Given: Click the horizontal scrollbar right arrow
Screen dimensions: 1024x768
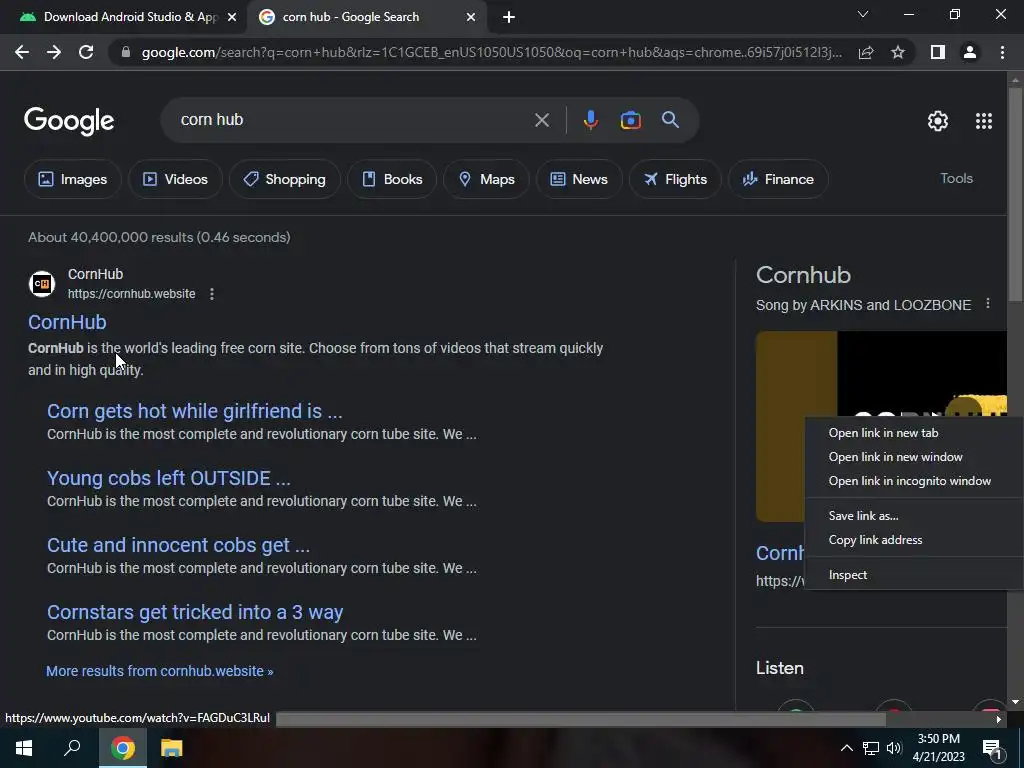Looking at the screenshot, I should click(999, 720).
